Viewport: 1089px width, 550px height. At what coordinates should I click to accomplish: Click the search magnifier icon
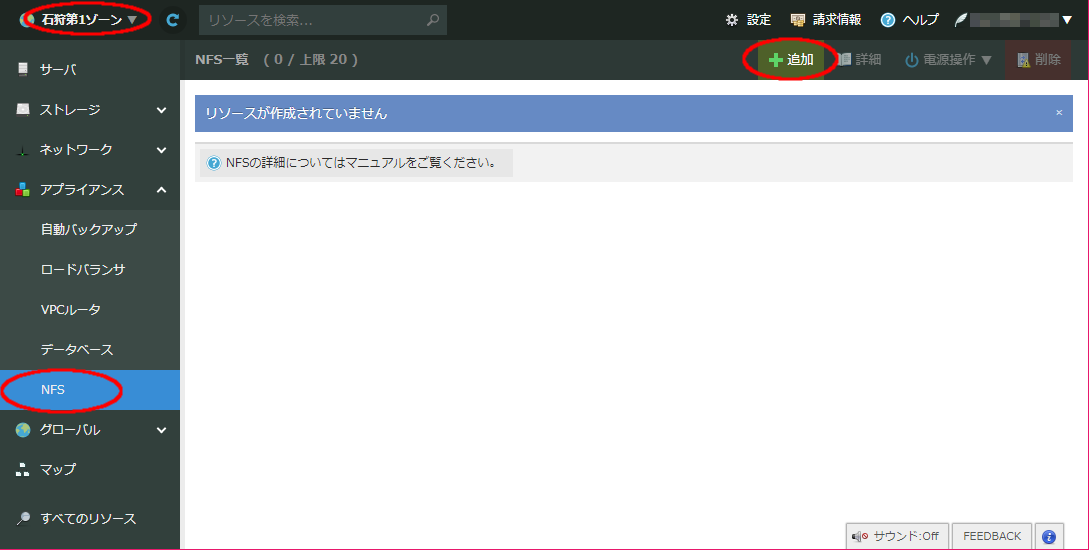coord(432,19)
